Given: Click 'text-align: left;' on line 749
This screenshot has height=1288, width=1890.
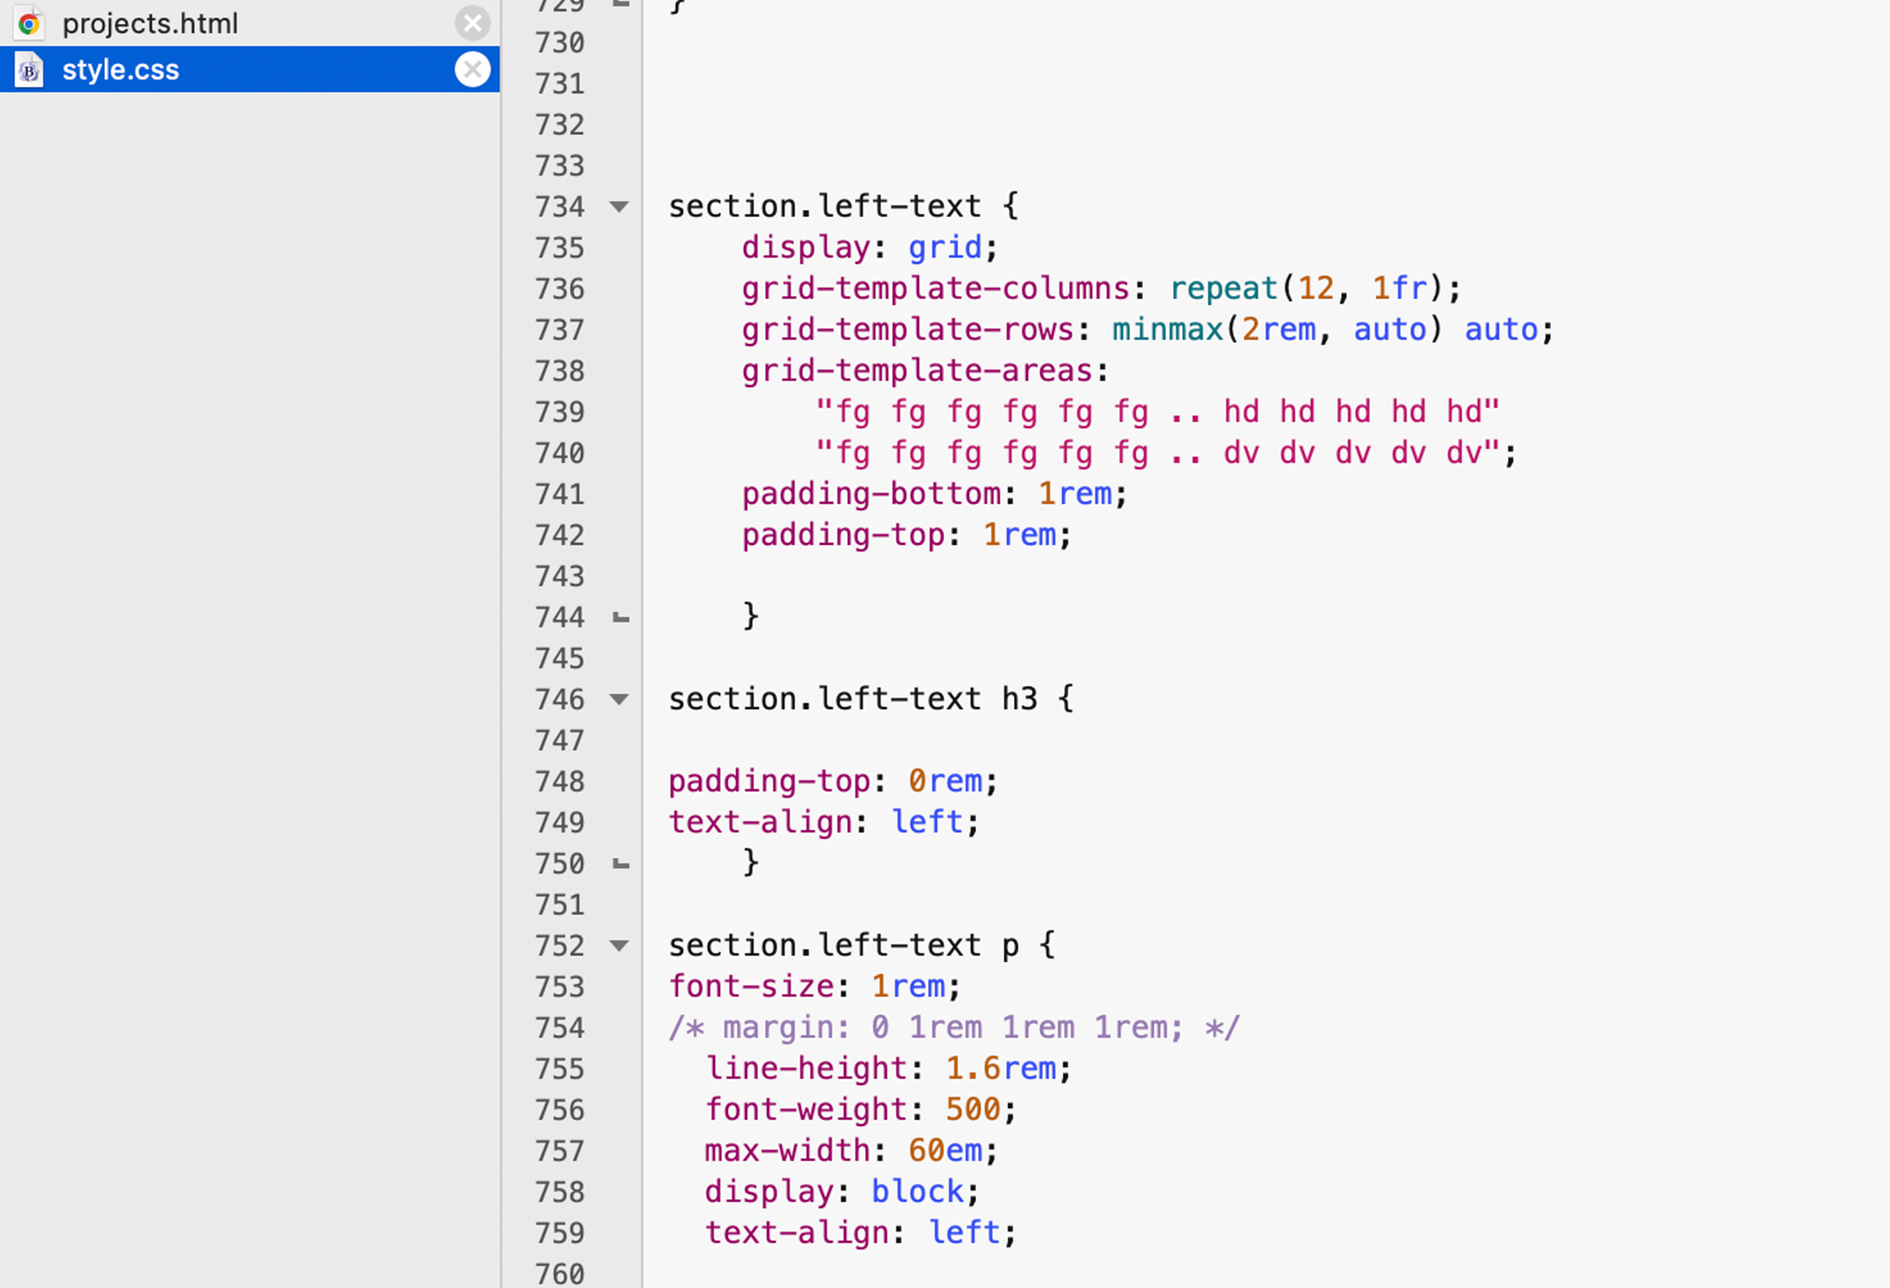Looking at the screenshot, I should 824,822.
